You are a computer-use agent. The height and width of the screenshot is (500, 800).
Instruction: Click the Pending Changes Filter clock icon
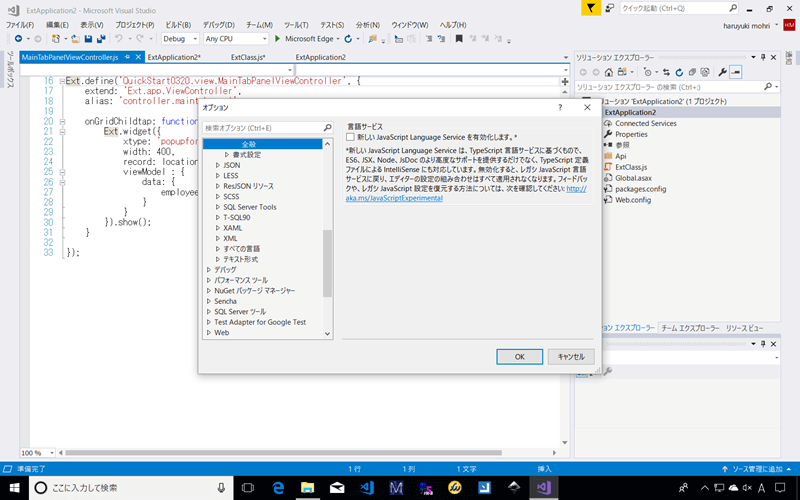click(647, 72)
